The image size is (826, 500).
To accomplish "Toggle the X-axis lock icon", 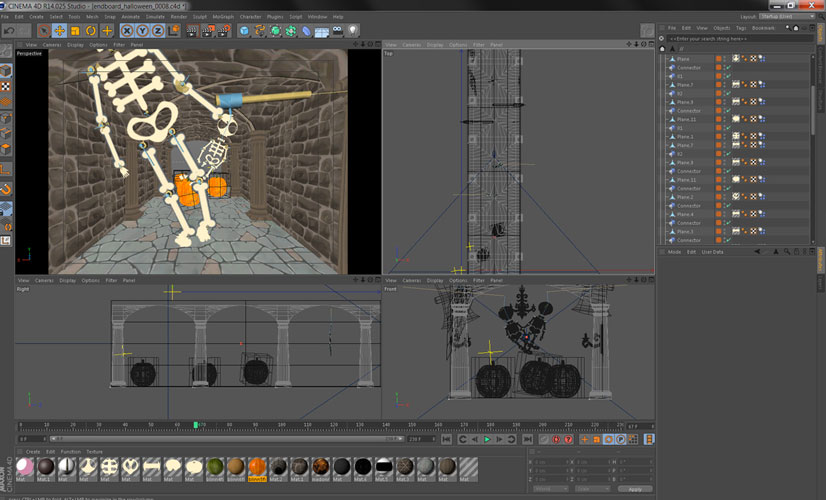I will pos(129,31).
